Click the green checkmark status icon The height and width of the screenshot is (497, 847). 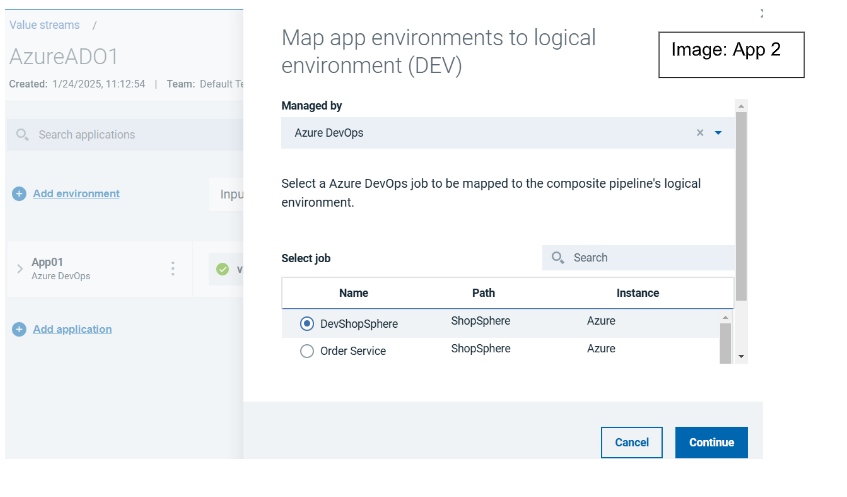tap(222, 269)
